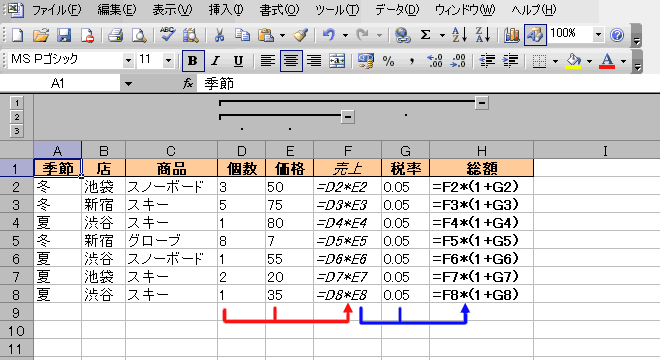Create a new workbook with New icon
Image resolution: width=660 pixels, height=360 pixels.
18,35
